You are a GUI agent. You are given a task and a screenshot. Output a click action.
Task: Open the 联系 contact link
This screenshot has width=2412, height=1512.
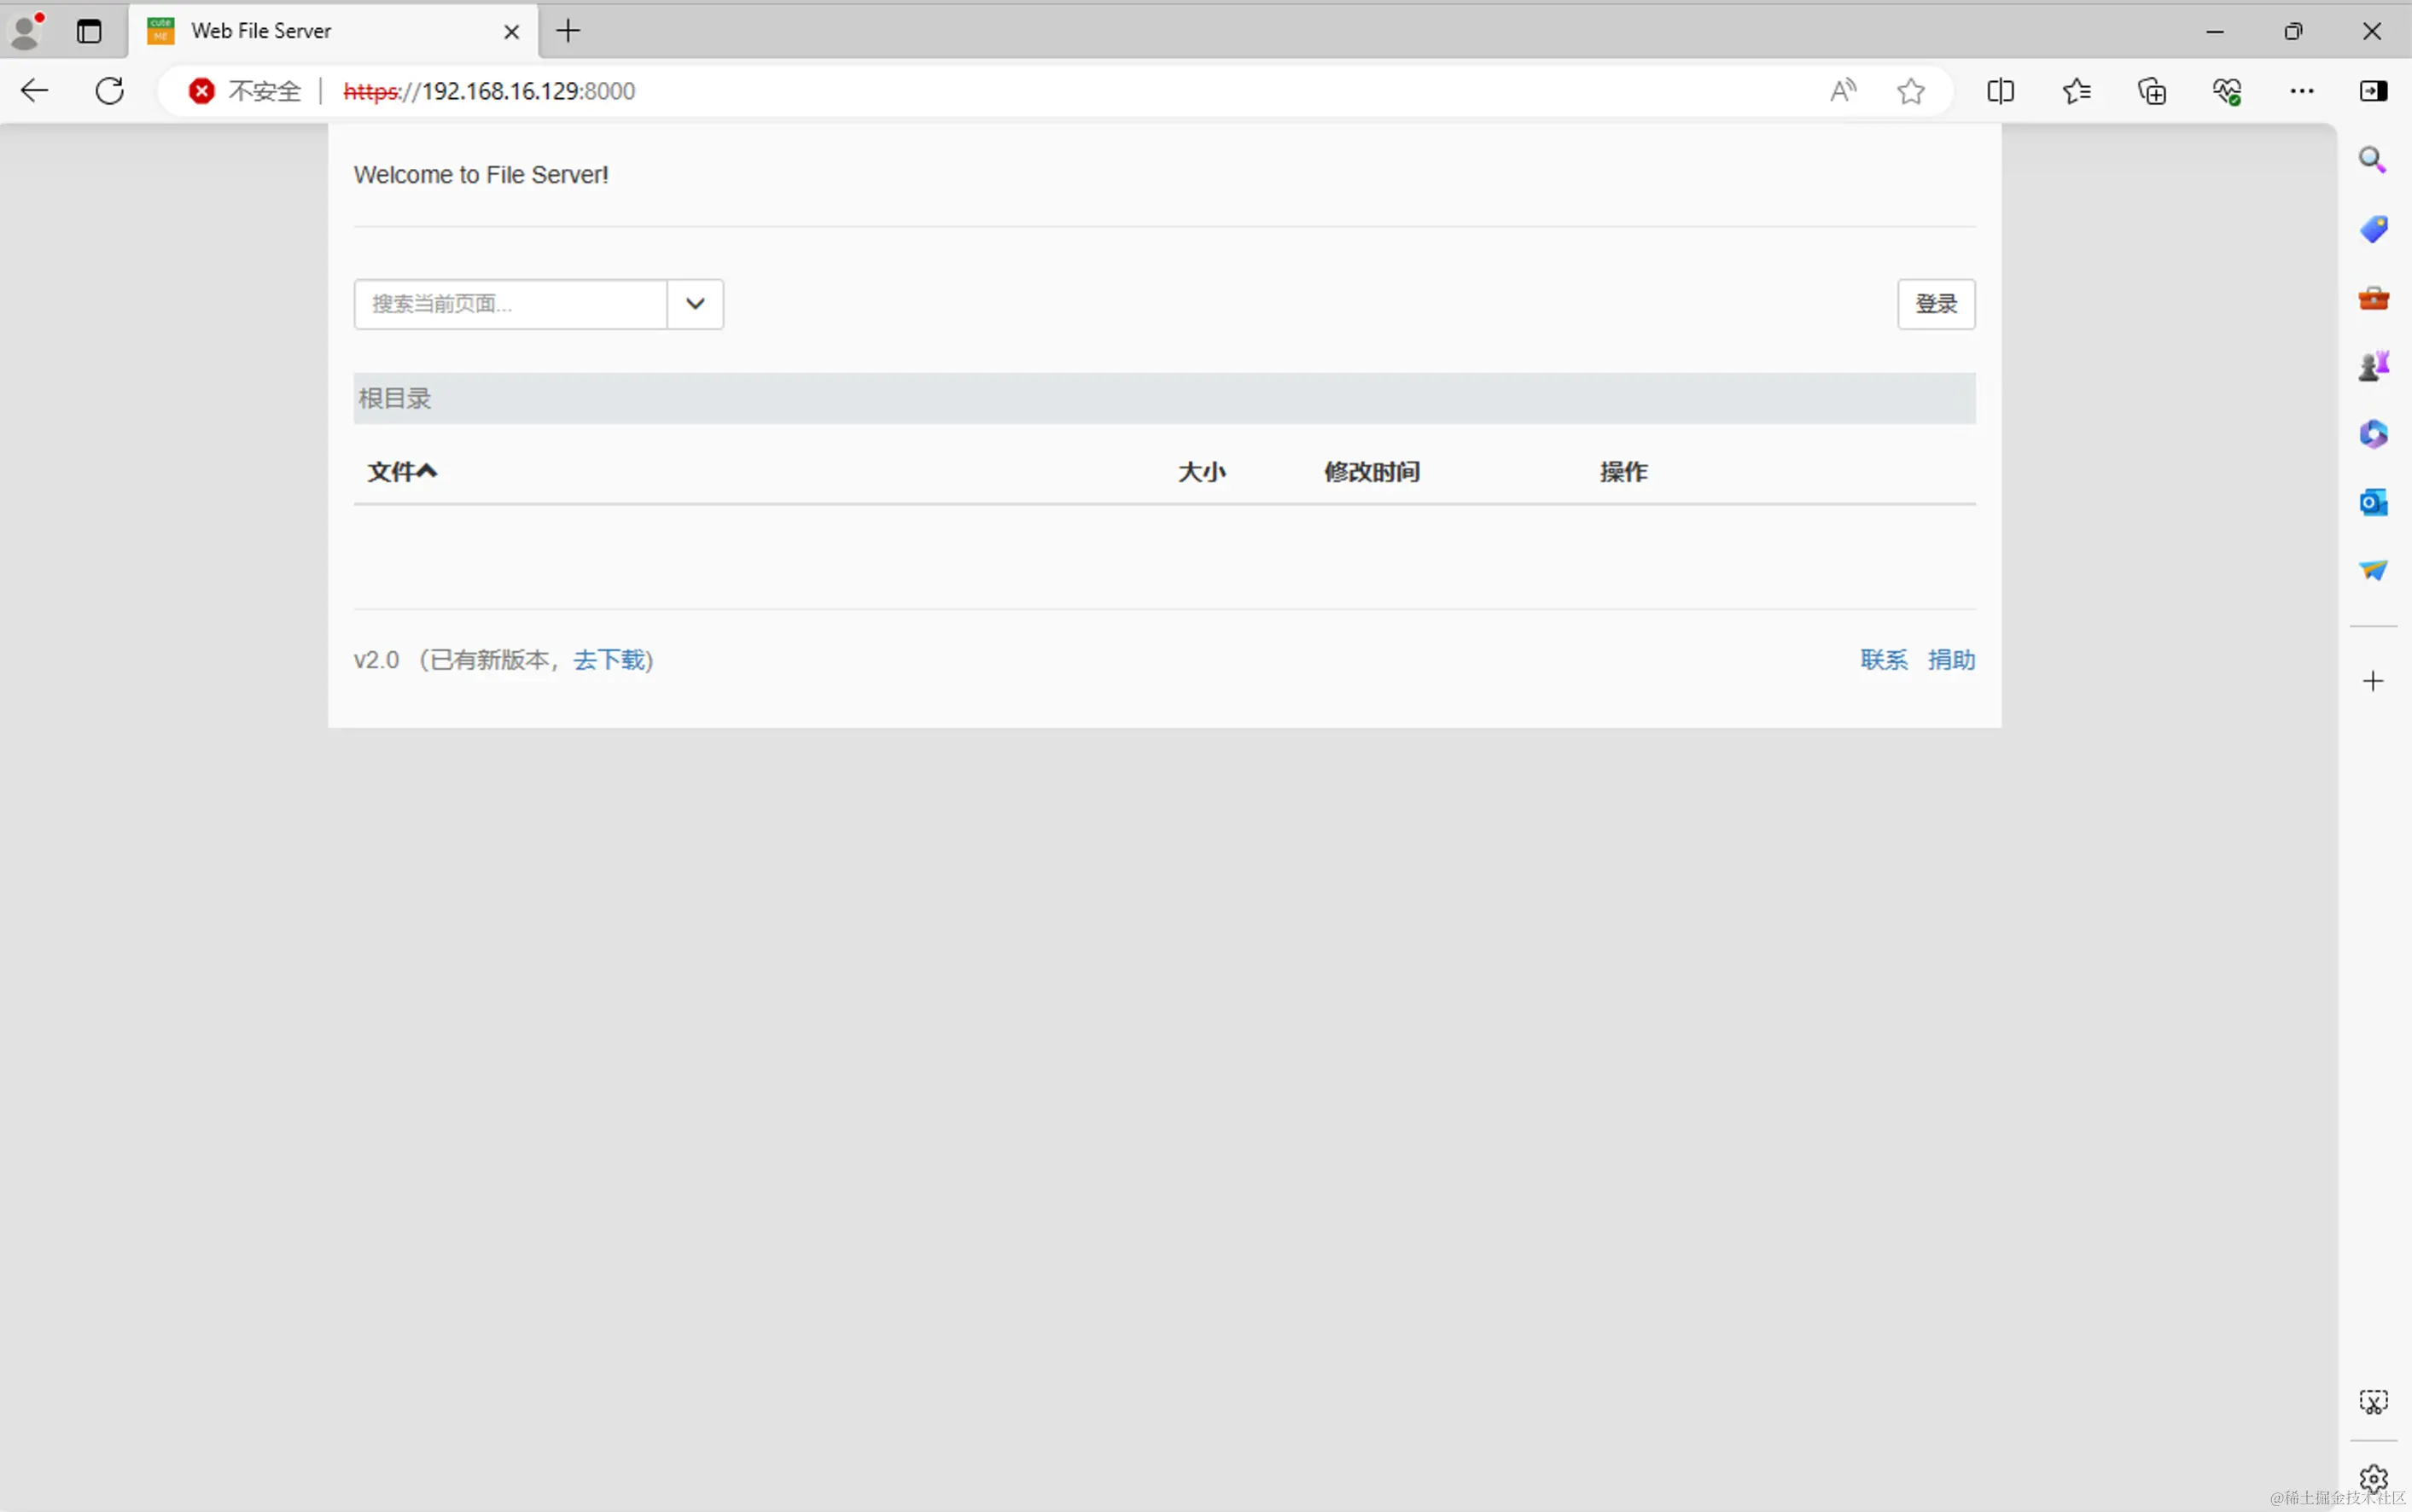[1884, 660]
